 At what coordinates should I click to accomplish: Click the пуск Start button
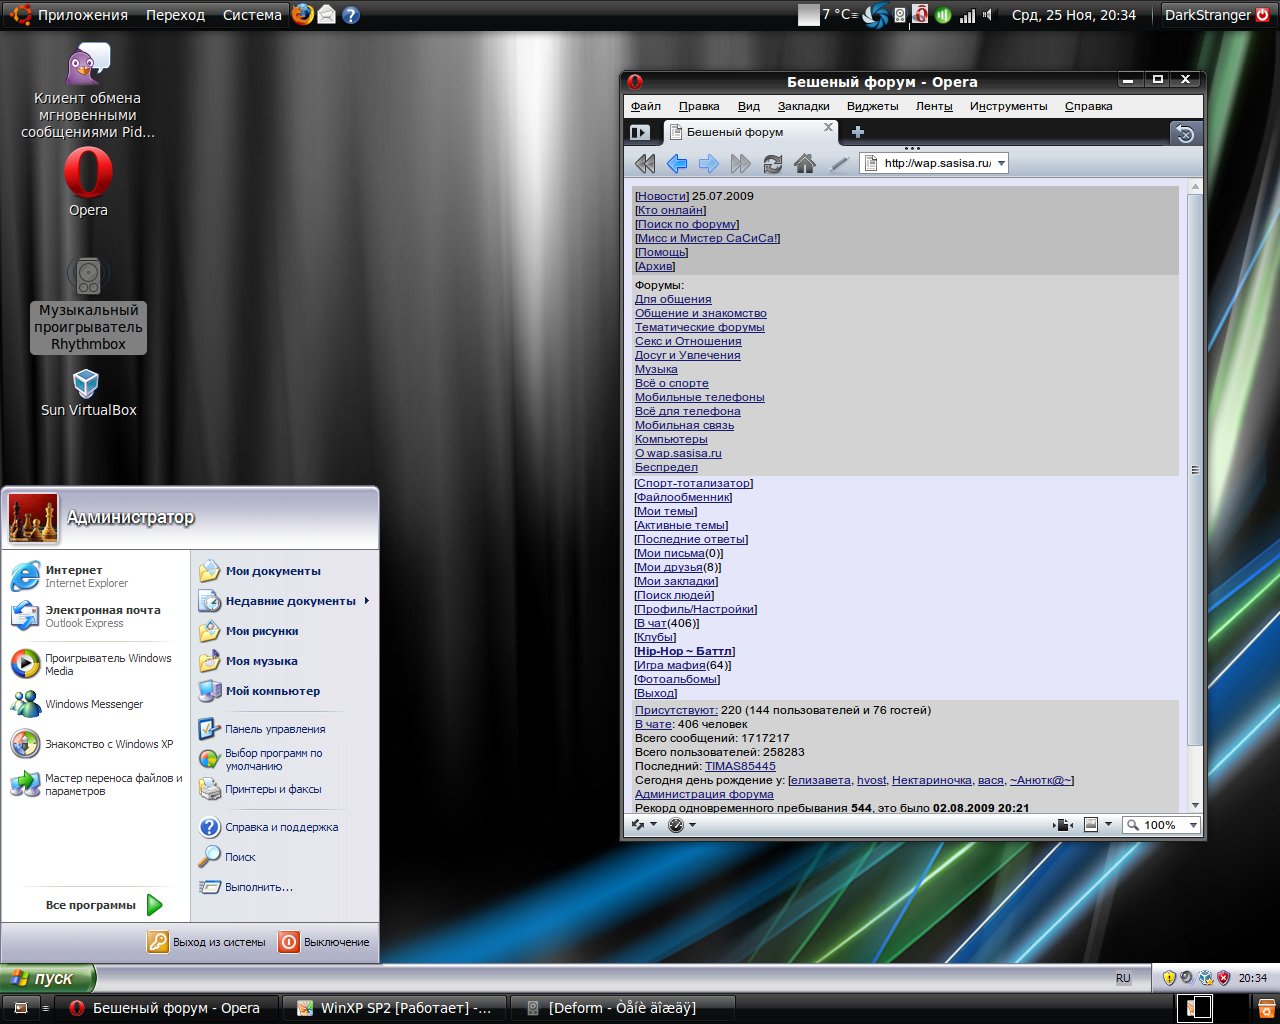[x=47, y=978]
